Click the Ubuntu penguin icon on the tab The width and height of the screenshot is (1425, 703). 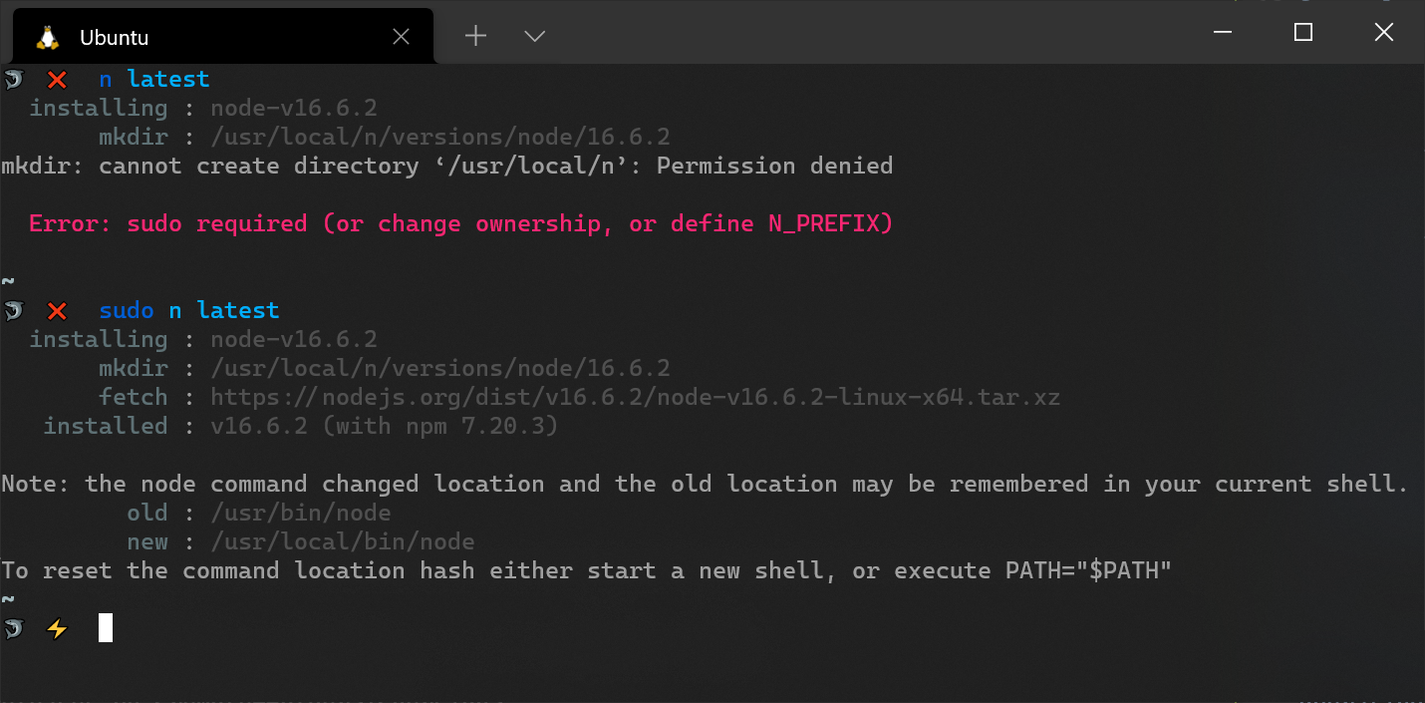click(44, 36)
